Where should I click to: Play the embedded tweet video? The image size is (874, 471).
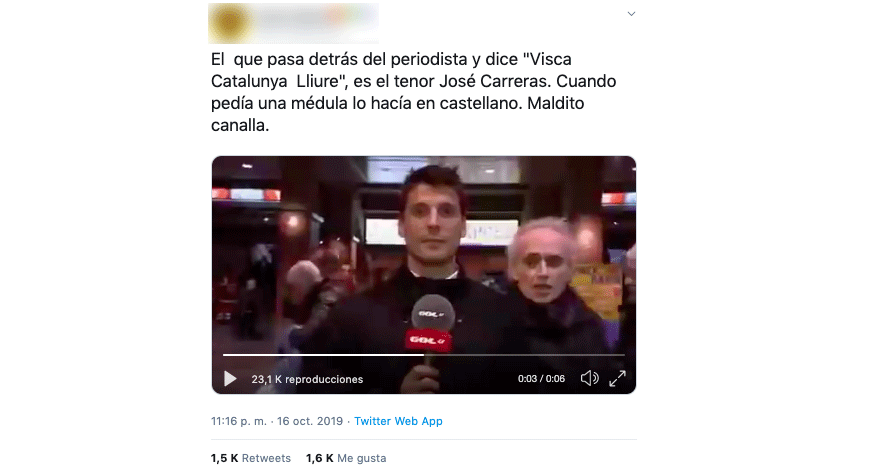(x=230, y=379)
